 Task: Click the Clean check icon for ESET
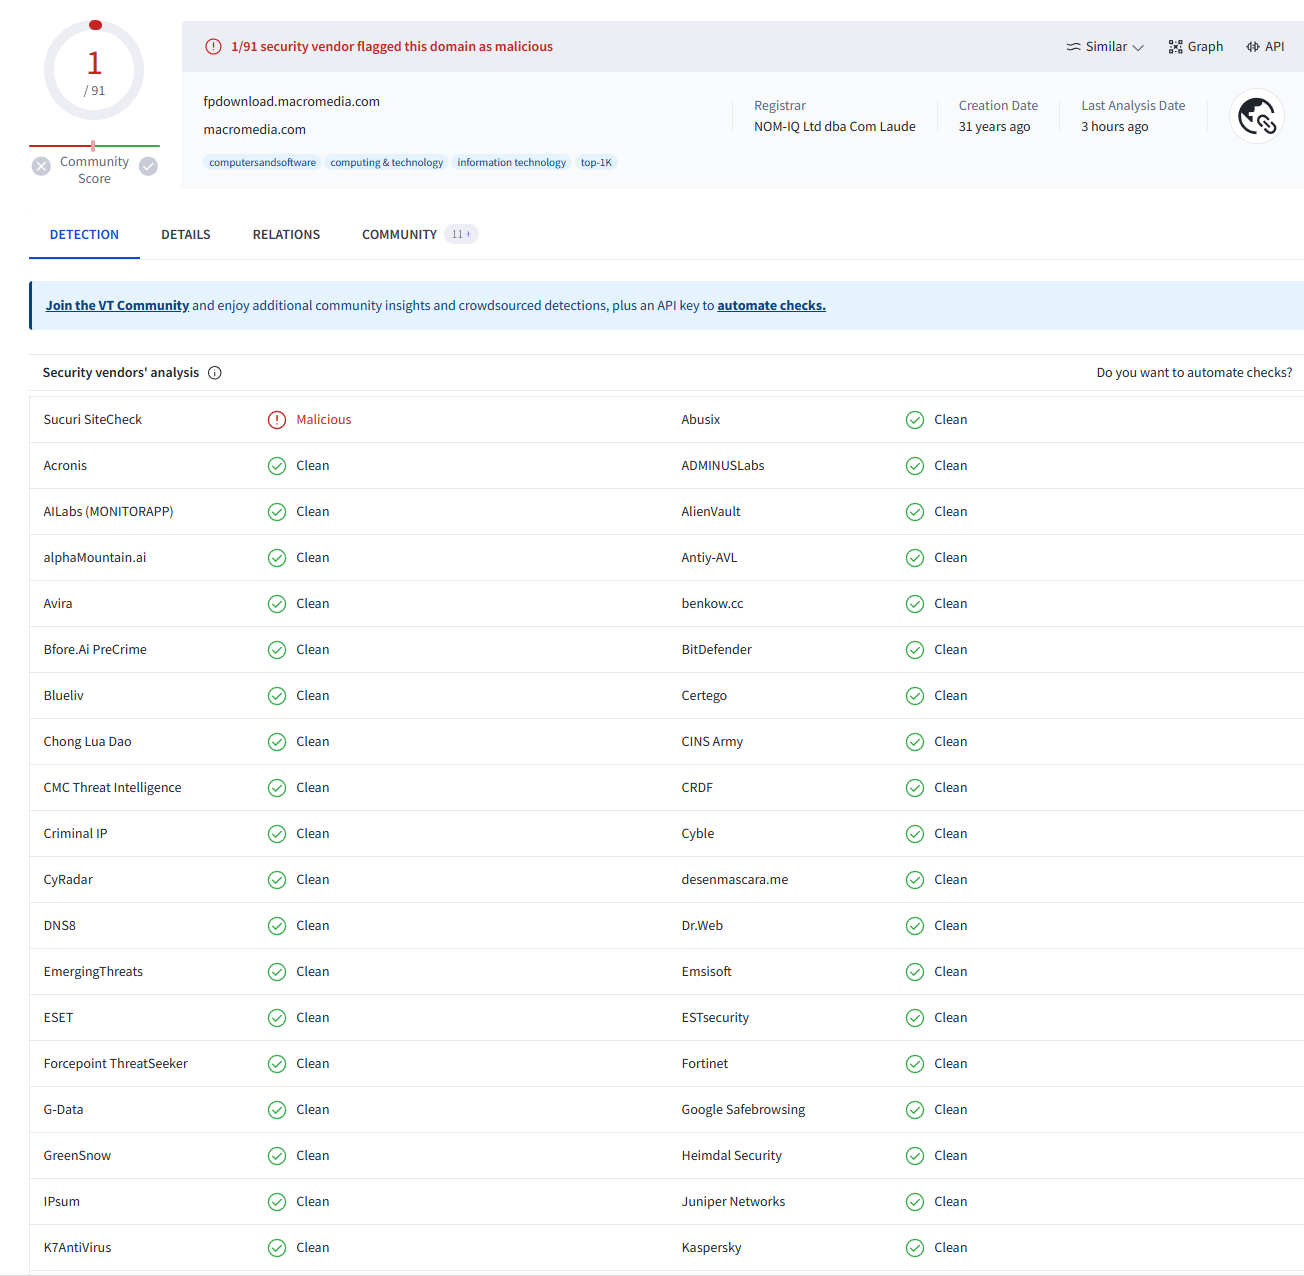[x=277, y=1018]
